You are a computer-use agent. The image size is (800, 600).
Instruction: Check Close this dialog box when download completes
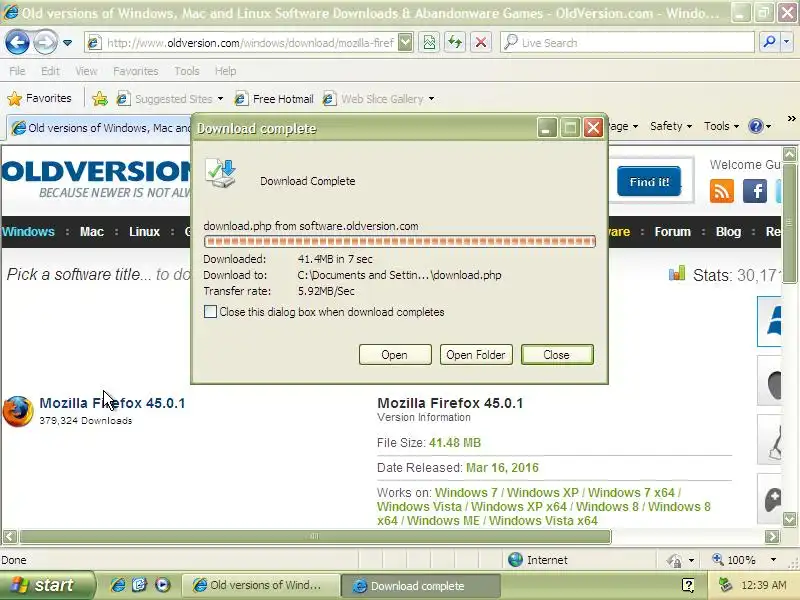tap(210, 312)
